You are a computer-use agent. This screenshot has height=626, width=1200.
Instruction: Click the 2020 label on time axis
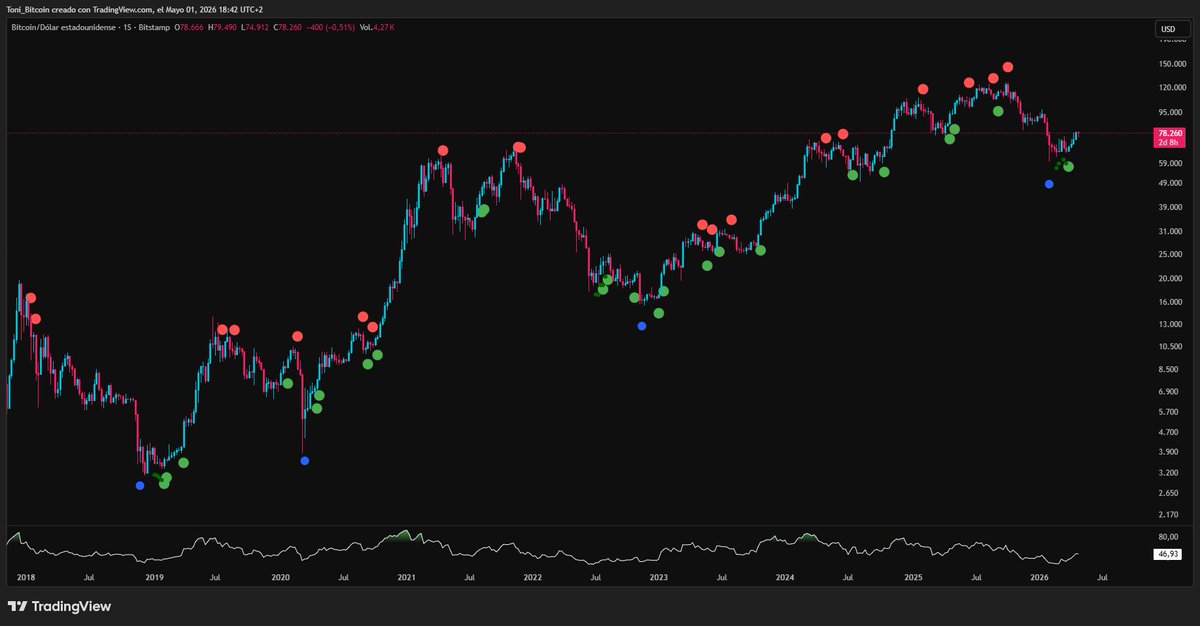click(280, 578)
